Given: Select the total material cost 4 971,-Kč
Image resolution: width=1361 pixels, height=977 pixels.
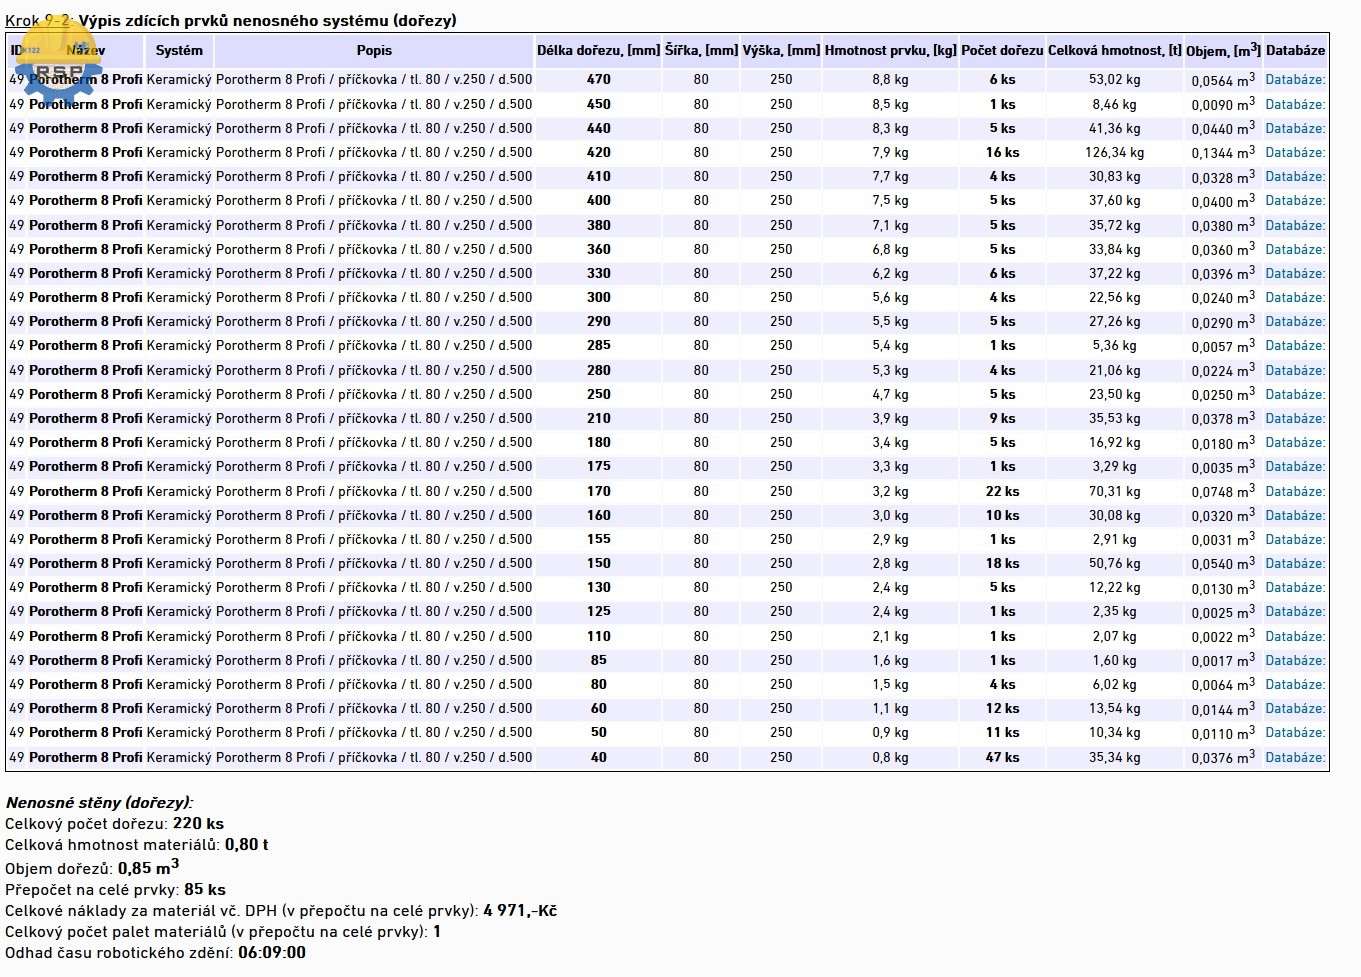Looking at the screenshot, I should [520, 910].
